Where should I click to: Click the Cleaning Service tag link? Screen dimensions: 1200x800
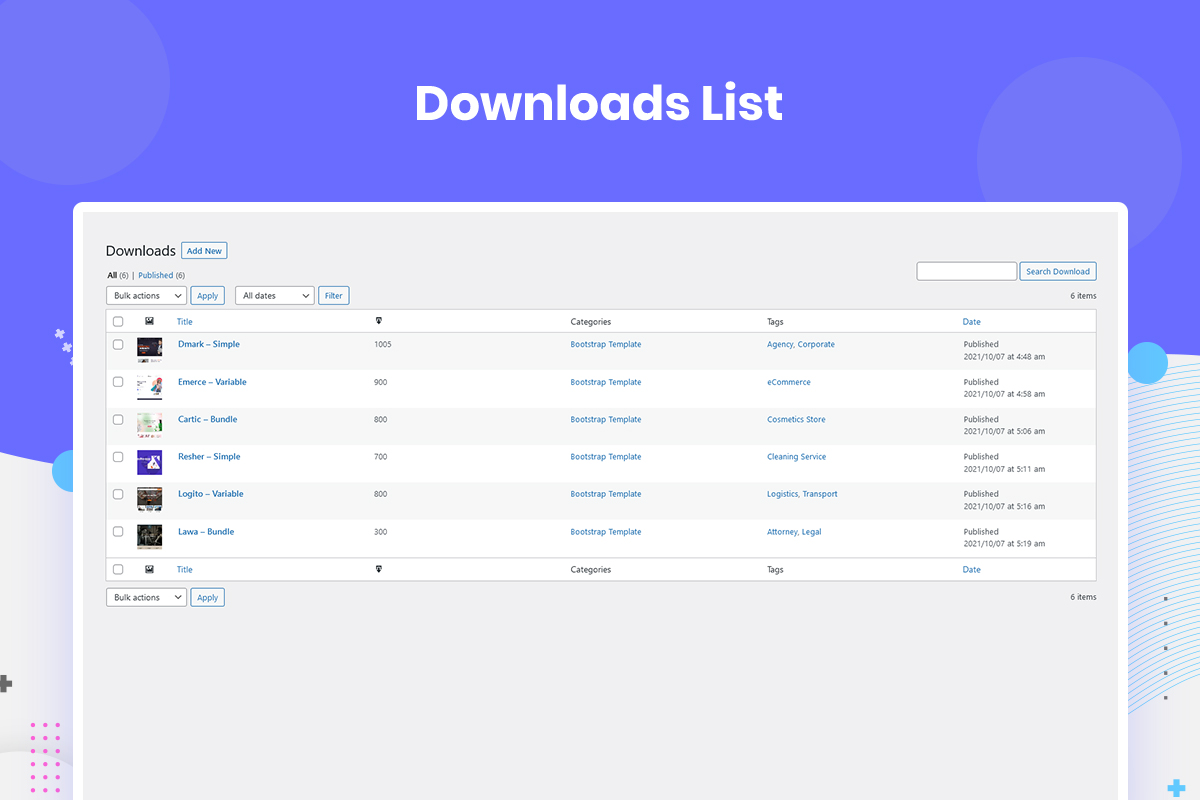click(x=797, y=456)
